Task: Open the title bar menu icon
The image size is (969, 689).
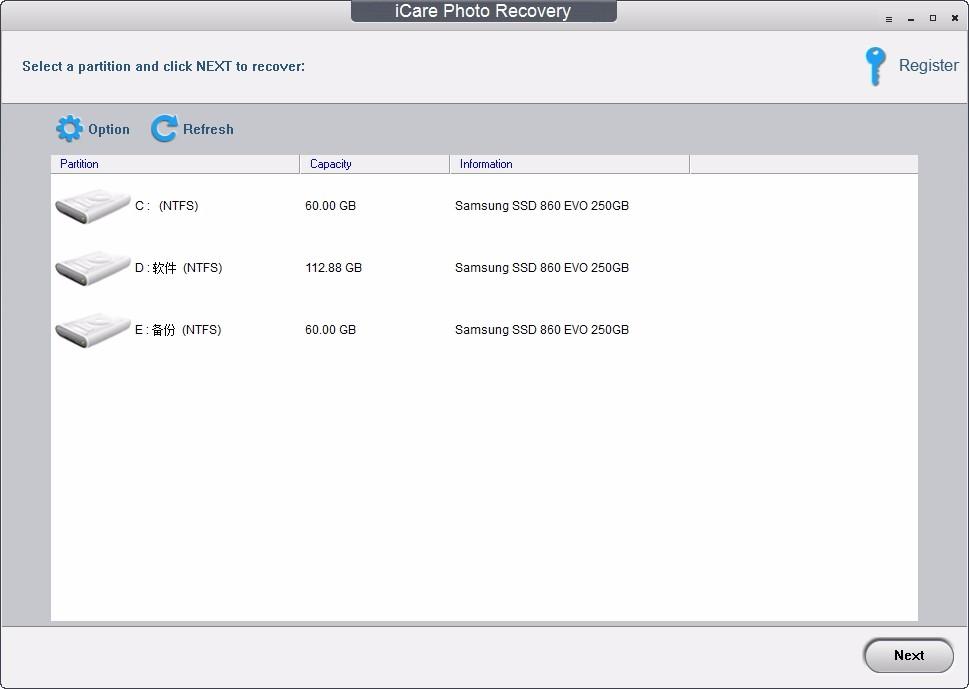Action: (889, 19)
